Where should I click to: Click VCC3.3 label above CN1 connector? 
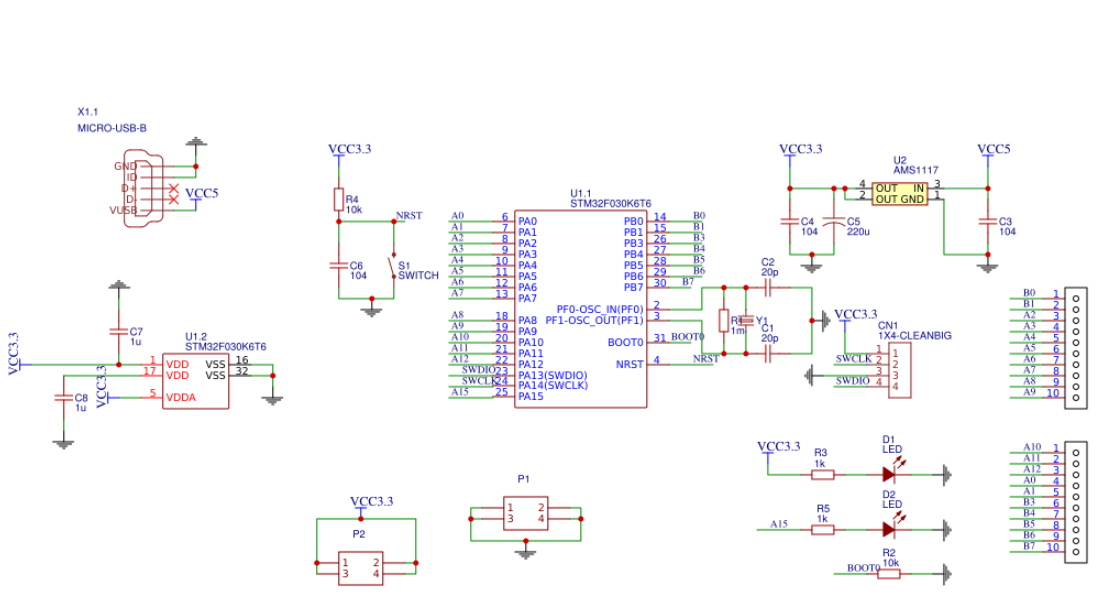tap(855, 314)
